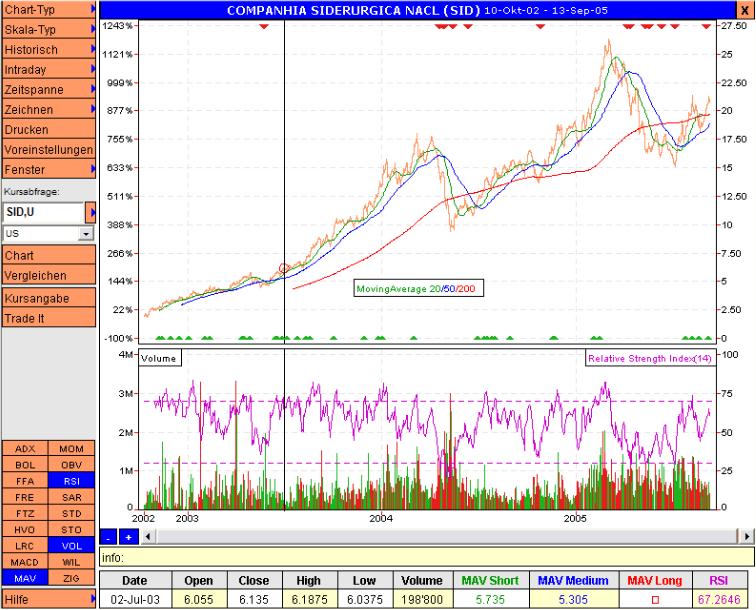The width and height of the screenshot is (756, 610).
Task: Disable the RSI indicator
Action: click(x=71, y=481)
